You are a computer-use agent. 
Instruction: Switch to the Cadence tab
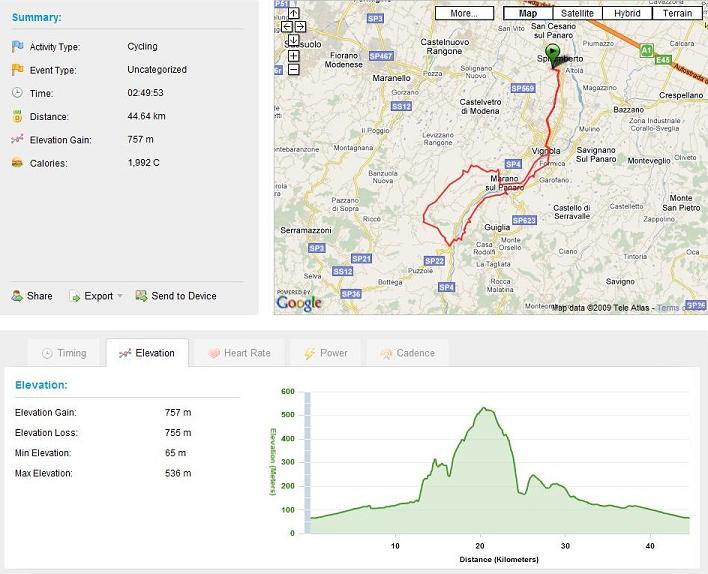coord(408,353)
